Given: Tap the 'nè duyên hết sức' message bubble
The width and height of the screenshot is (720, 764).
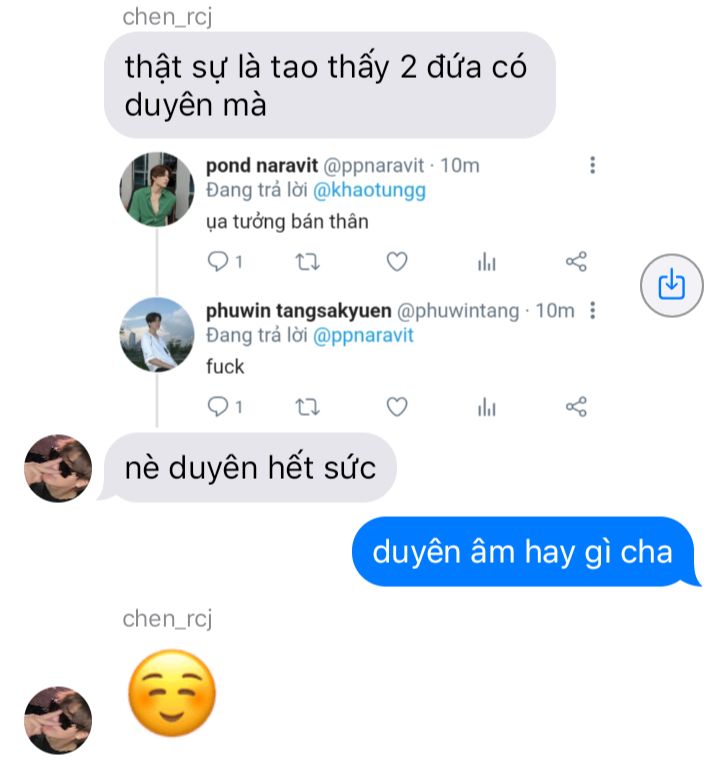Looking at the screenshot, I should click(x=248, y=468).
